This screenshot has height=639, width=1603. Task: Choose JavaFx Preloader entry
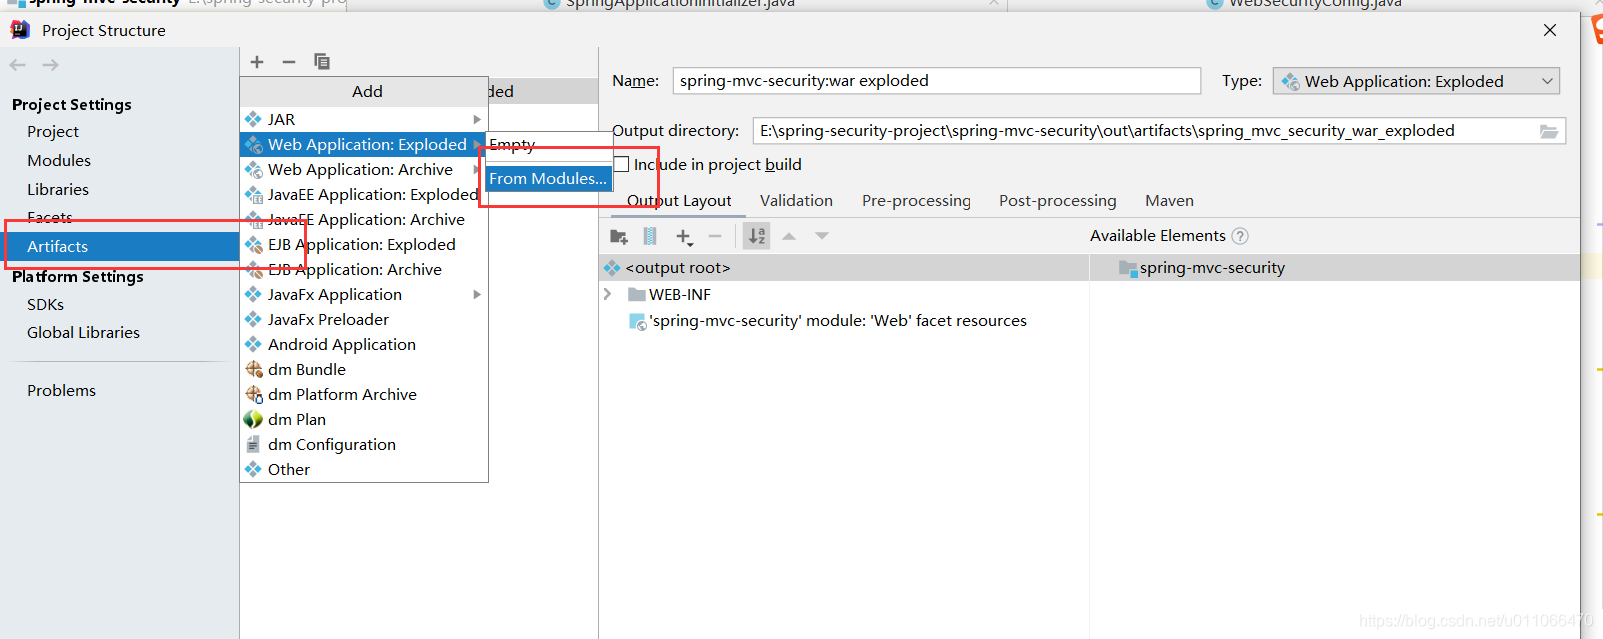(363, 319)
